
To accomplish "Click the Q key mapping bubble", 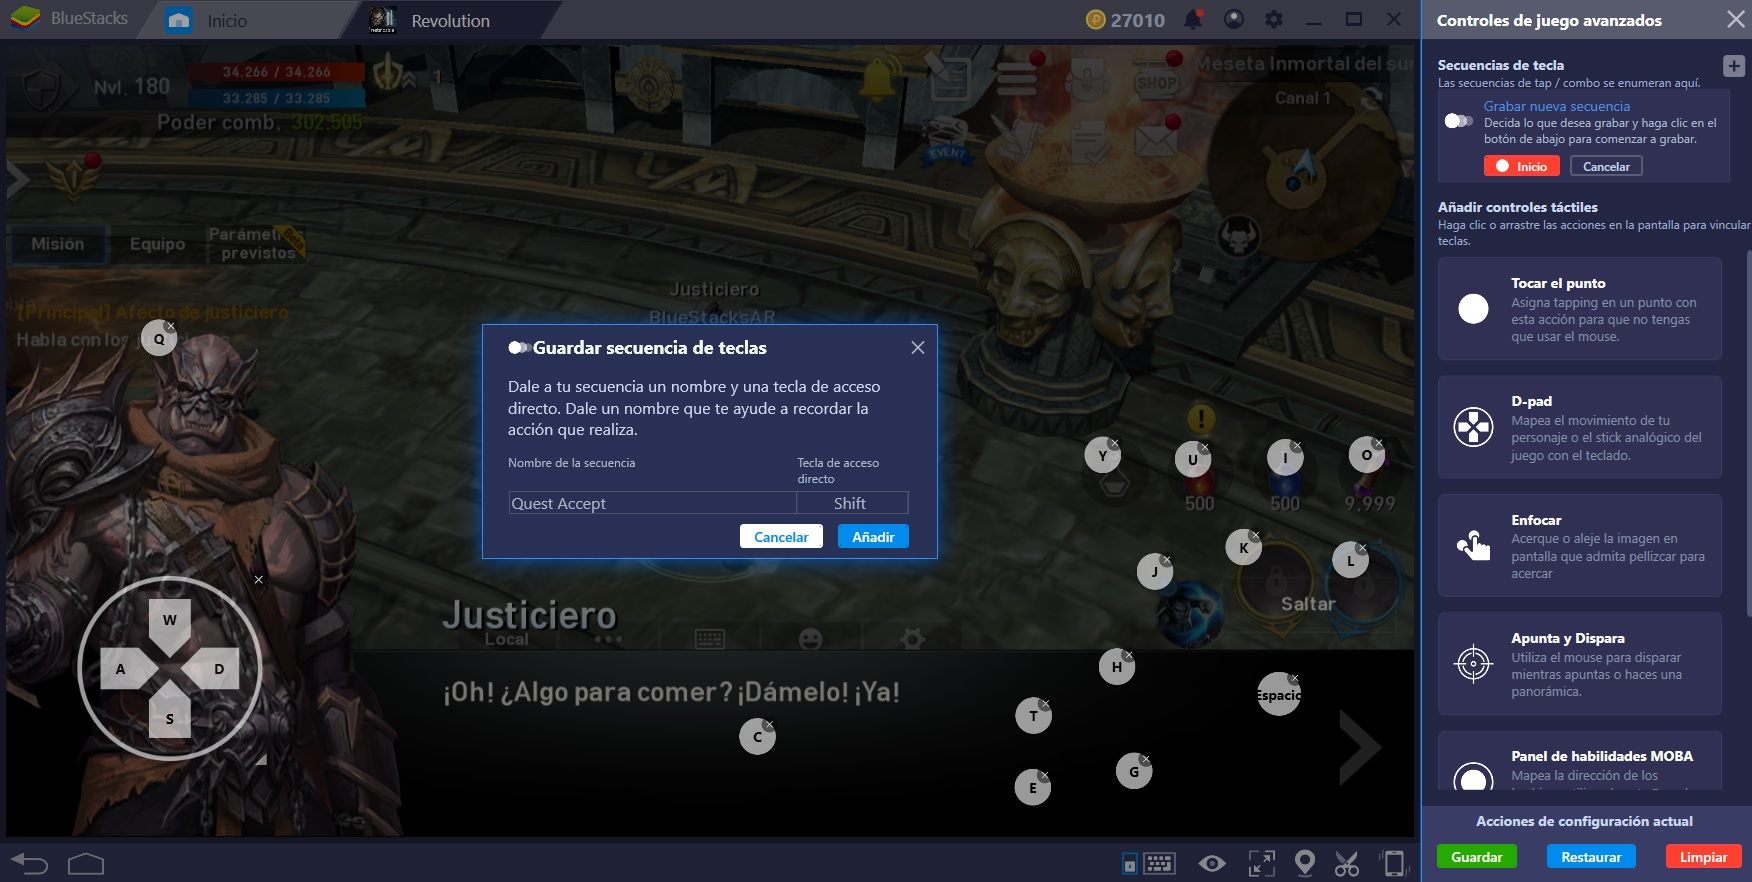I will (159, 339).
